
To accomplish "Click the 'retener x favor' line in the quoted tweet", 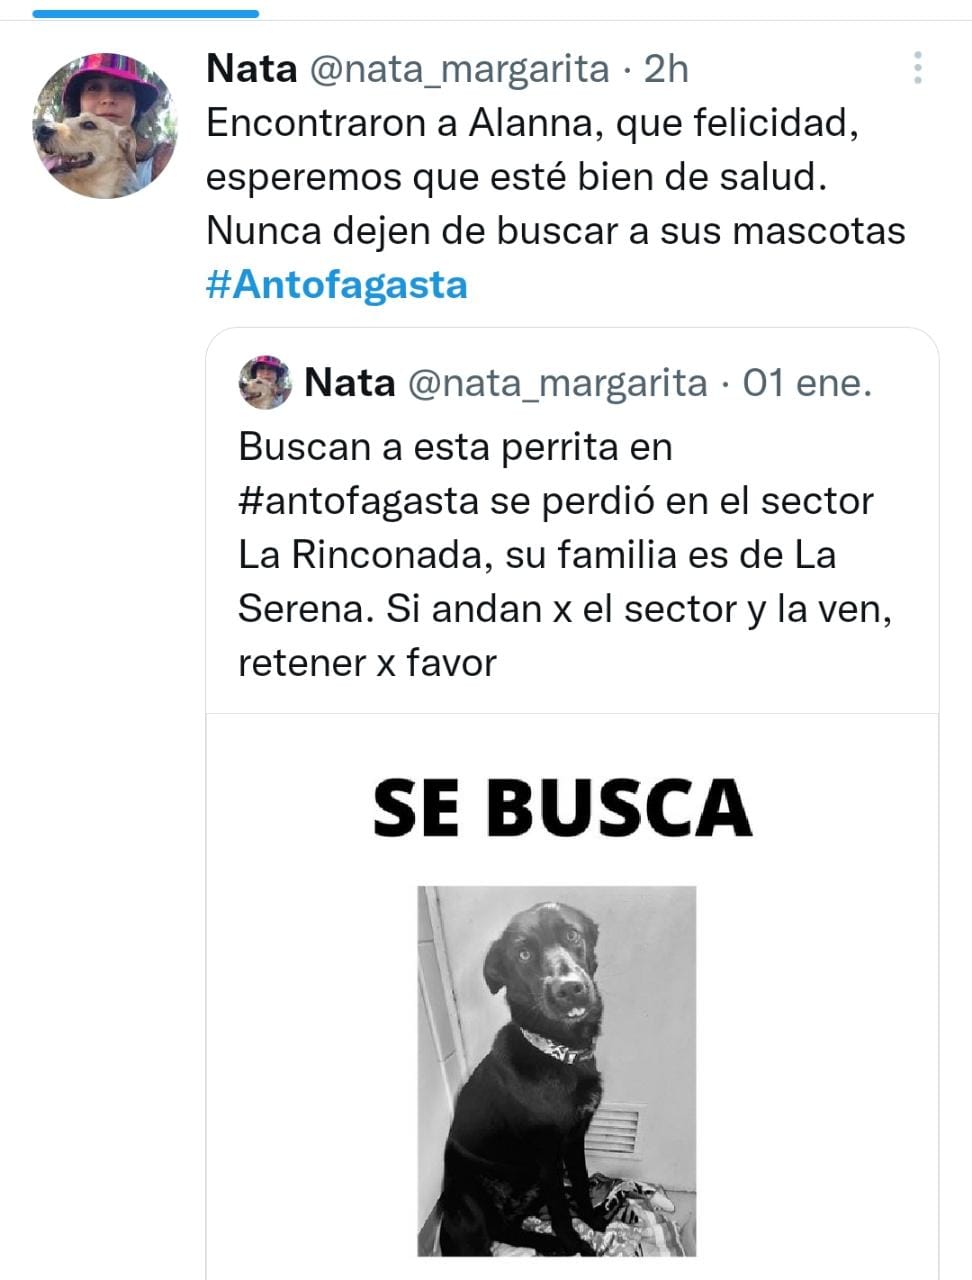I will coord(367,662).
